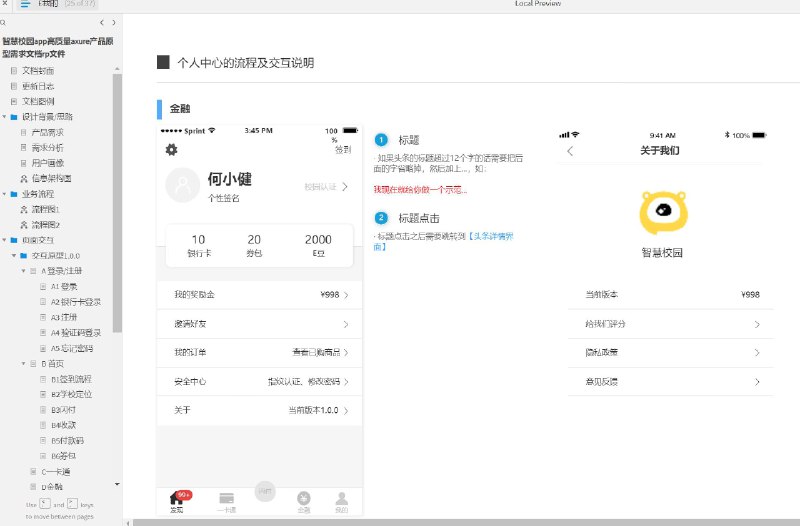
Task: Open 文档封面 page in sitemap
Action: 38,71
